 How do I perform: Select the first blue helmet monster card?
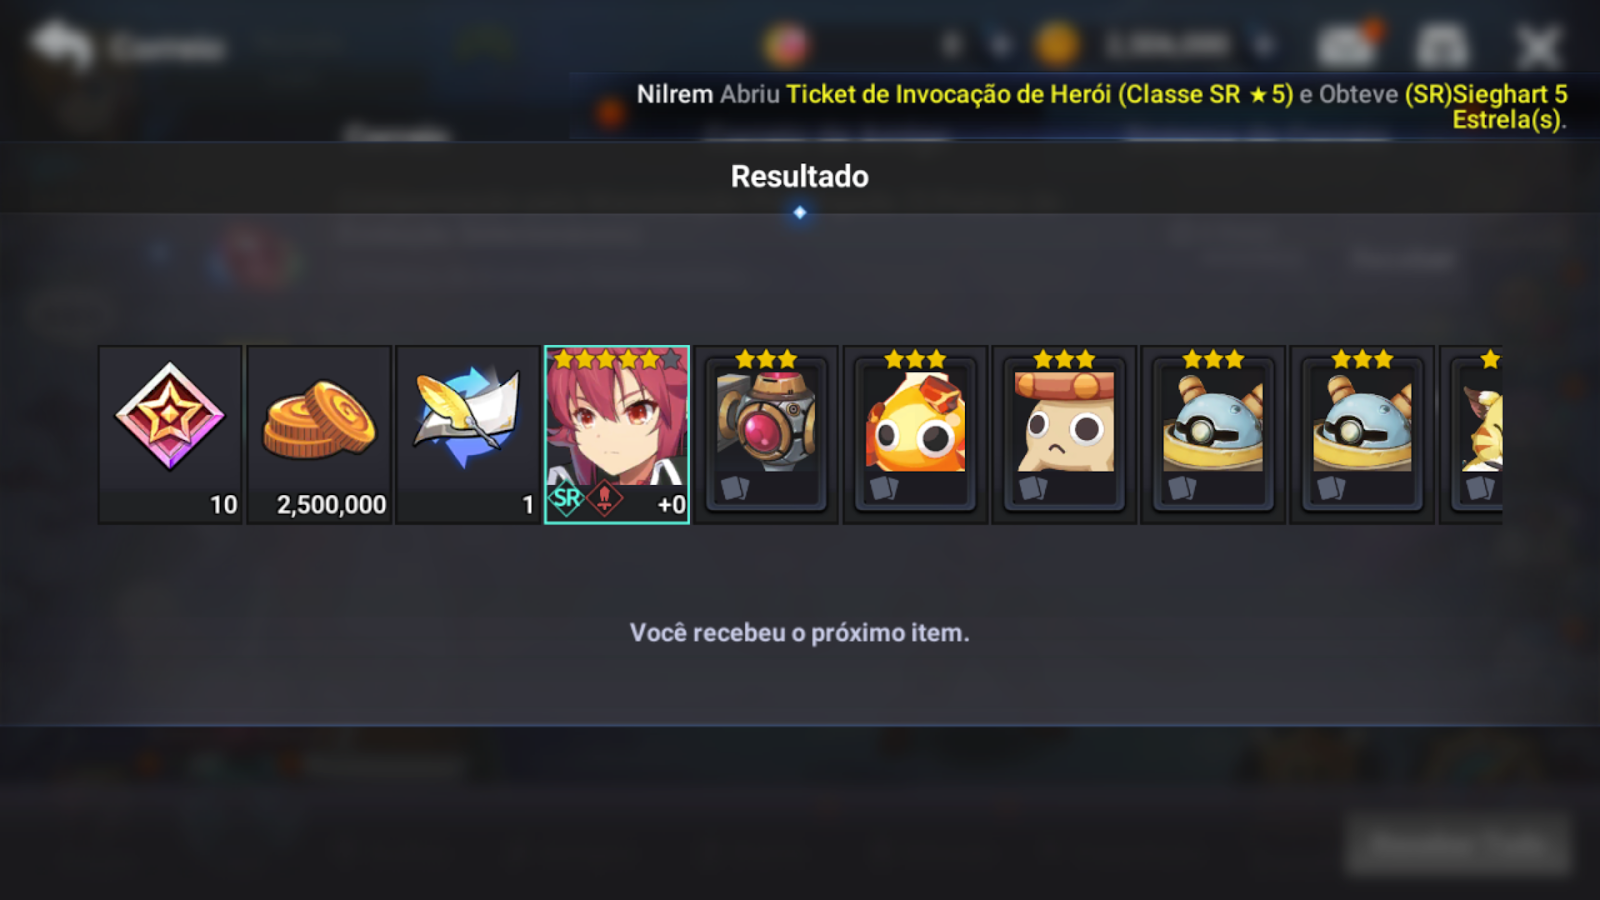pos(1213,434)
